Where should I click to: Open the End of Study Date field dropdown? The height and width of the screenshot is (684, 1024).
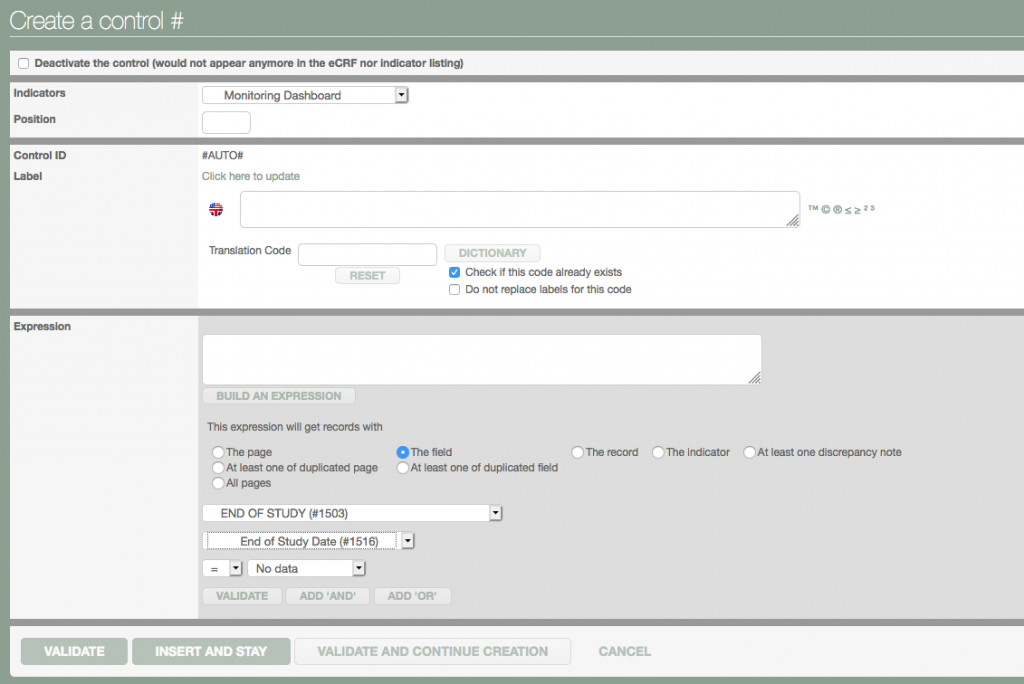point(407,541)
